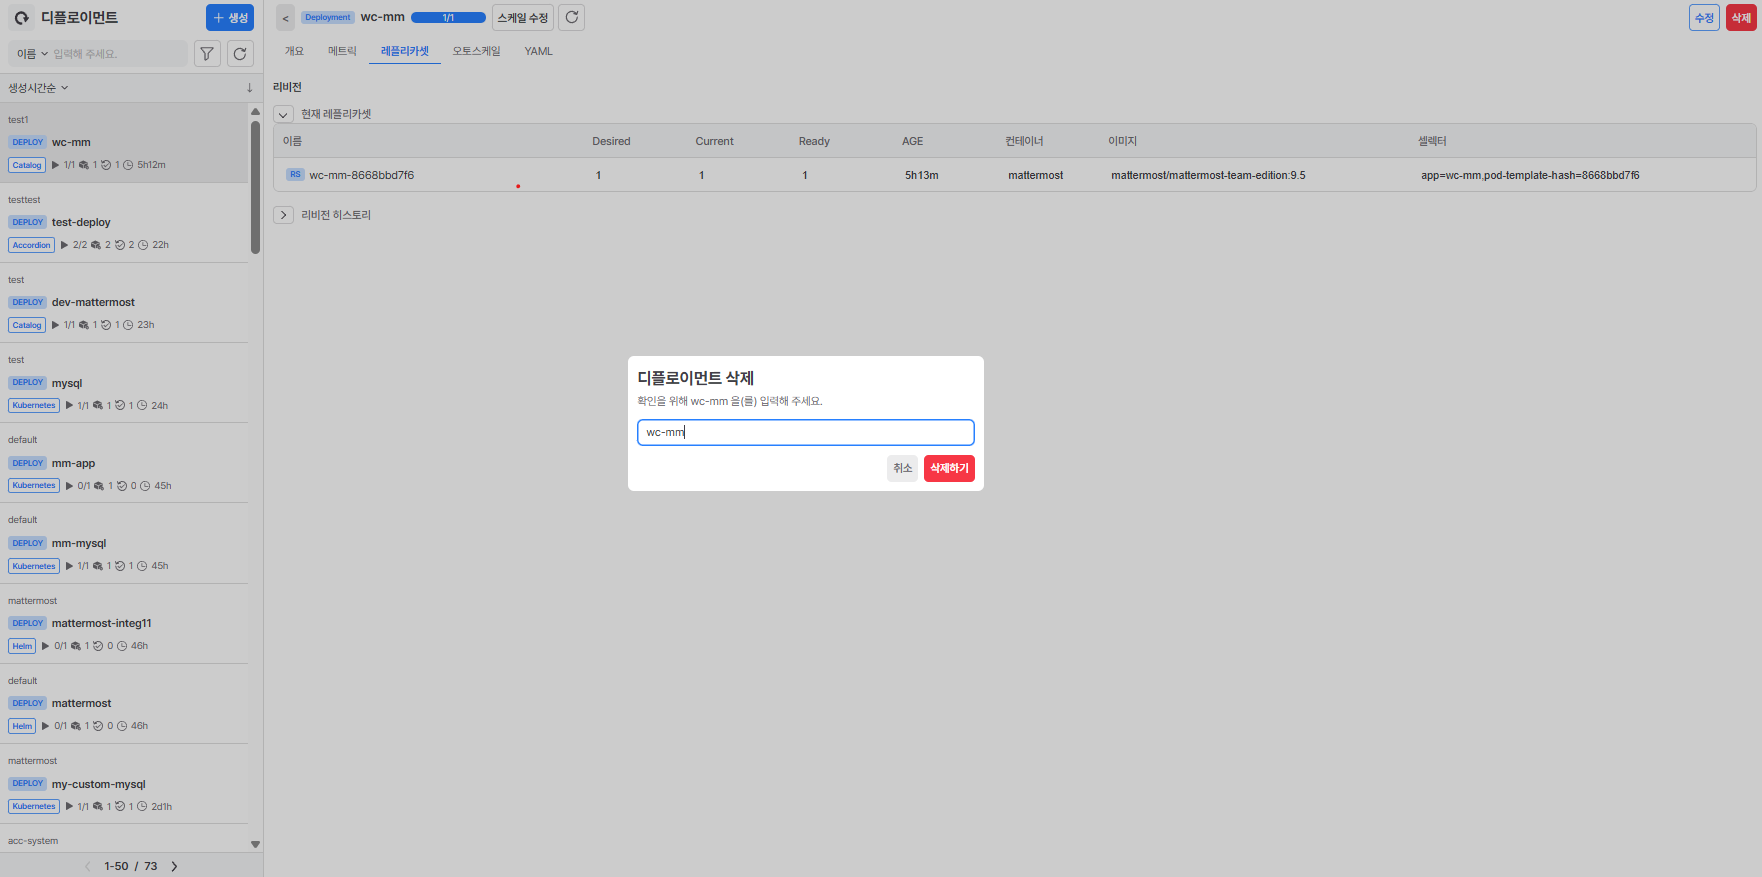This screenshot has width=1762, height=877.
Task: Select the my-custom-mysql deployment
Action: (124, 784)
